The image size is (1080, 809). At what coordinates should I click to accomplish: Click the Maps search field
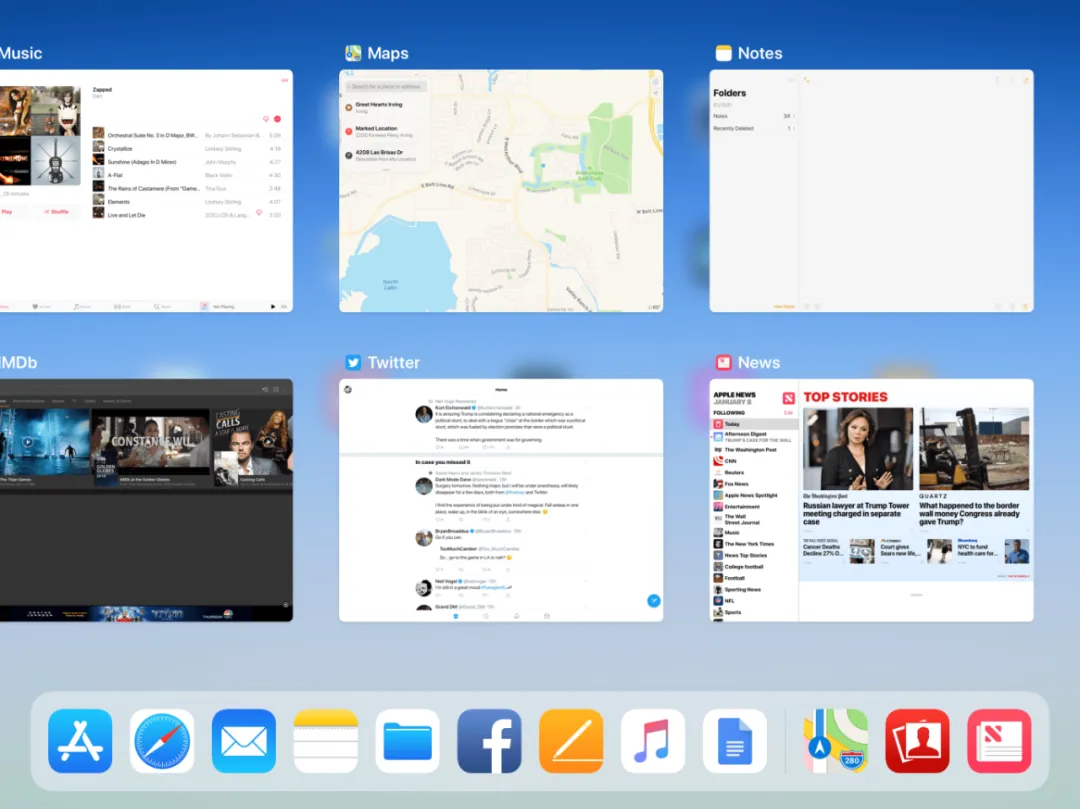(x=386, y=86)
